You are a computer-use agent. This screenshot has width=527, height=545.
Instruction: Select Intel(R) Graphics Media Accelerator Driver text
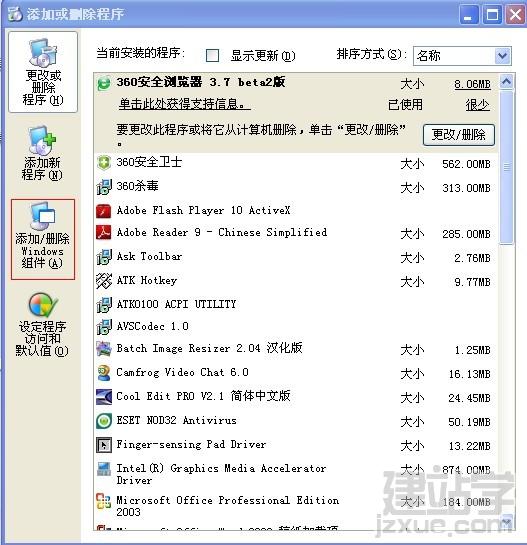point(221,474)
